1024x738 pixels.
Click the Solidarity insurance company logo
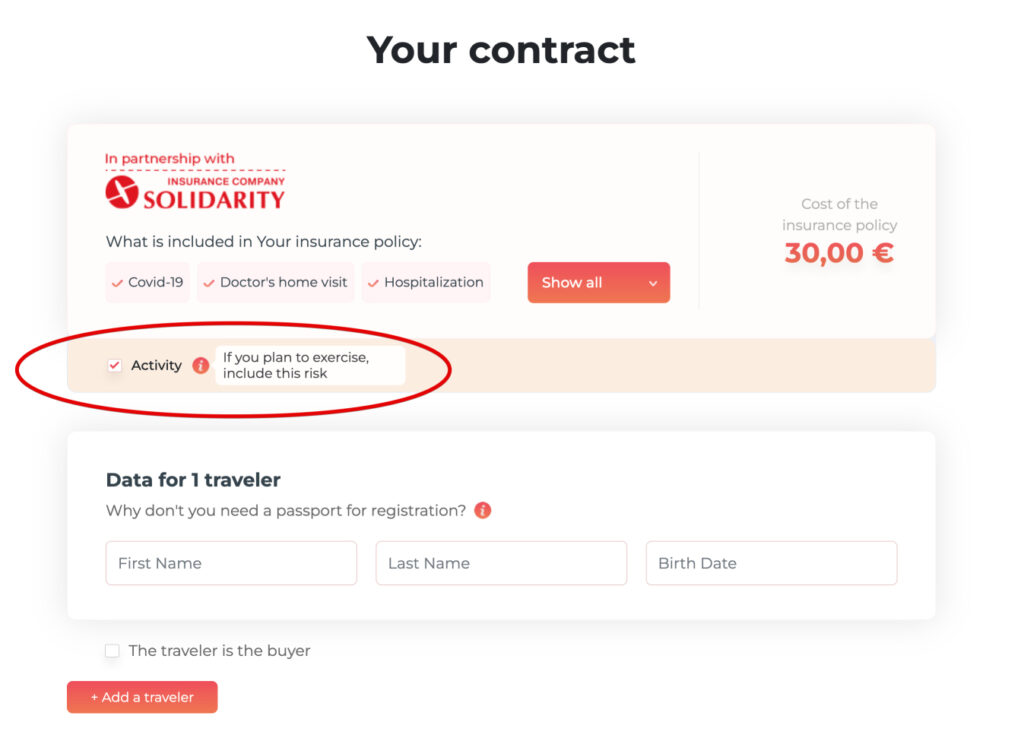tap(195, 193)
